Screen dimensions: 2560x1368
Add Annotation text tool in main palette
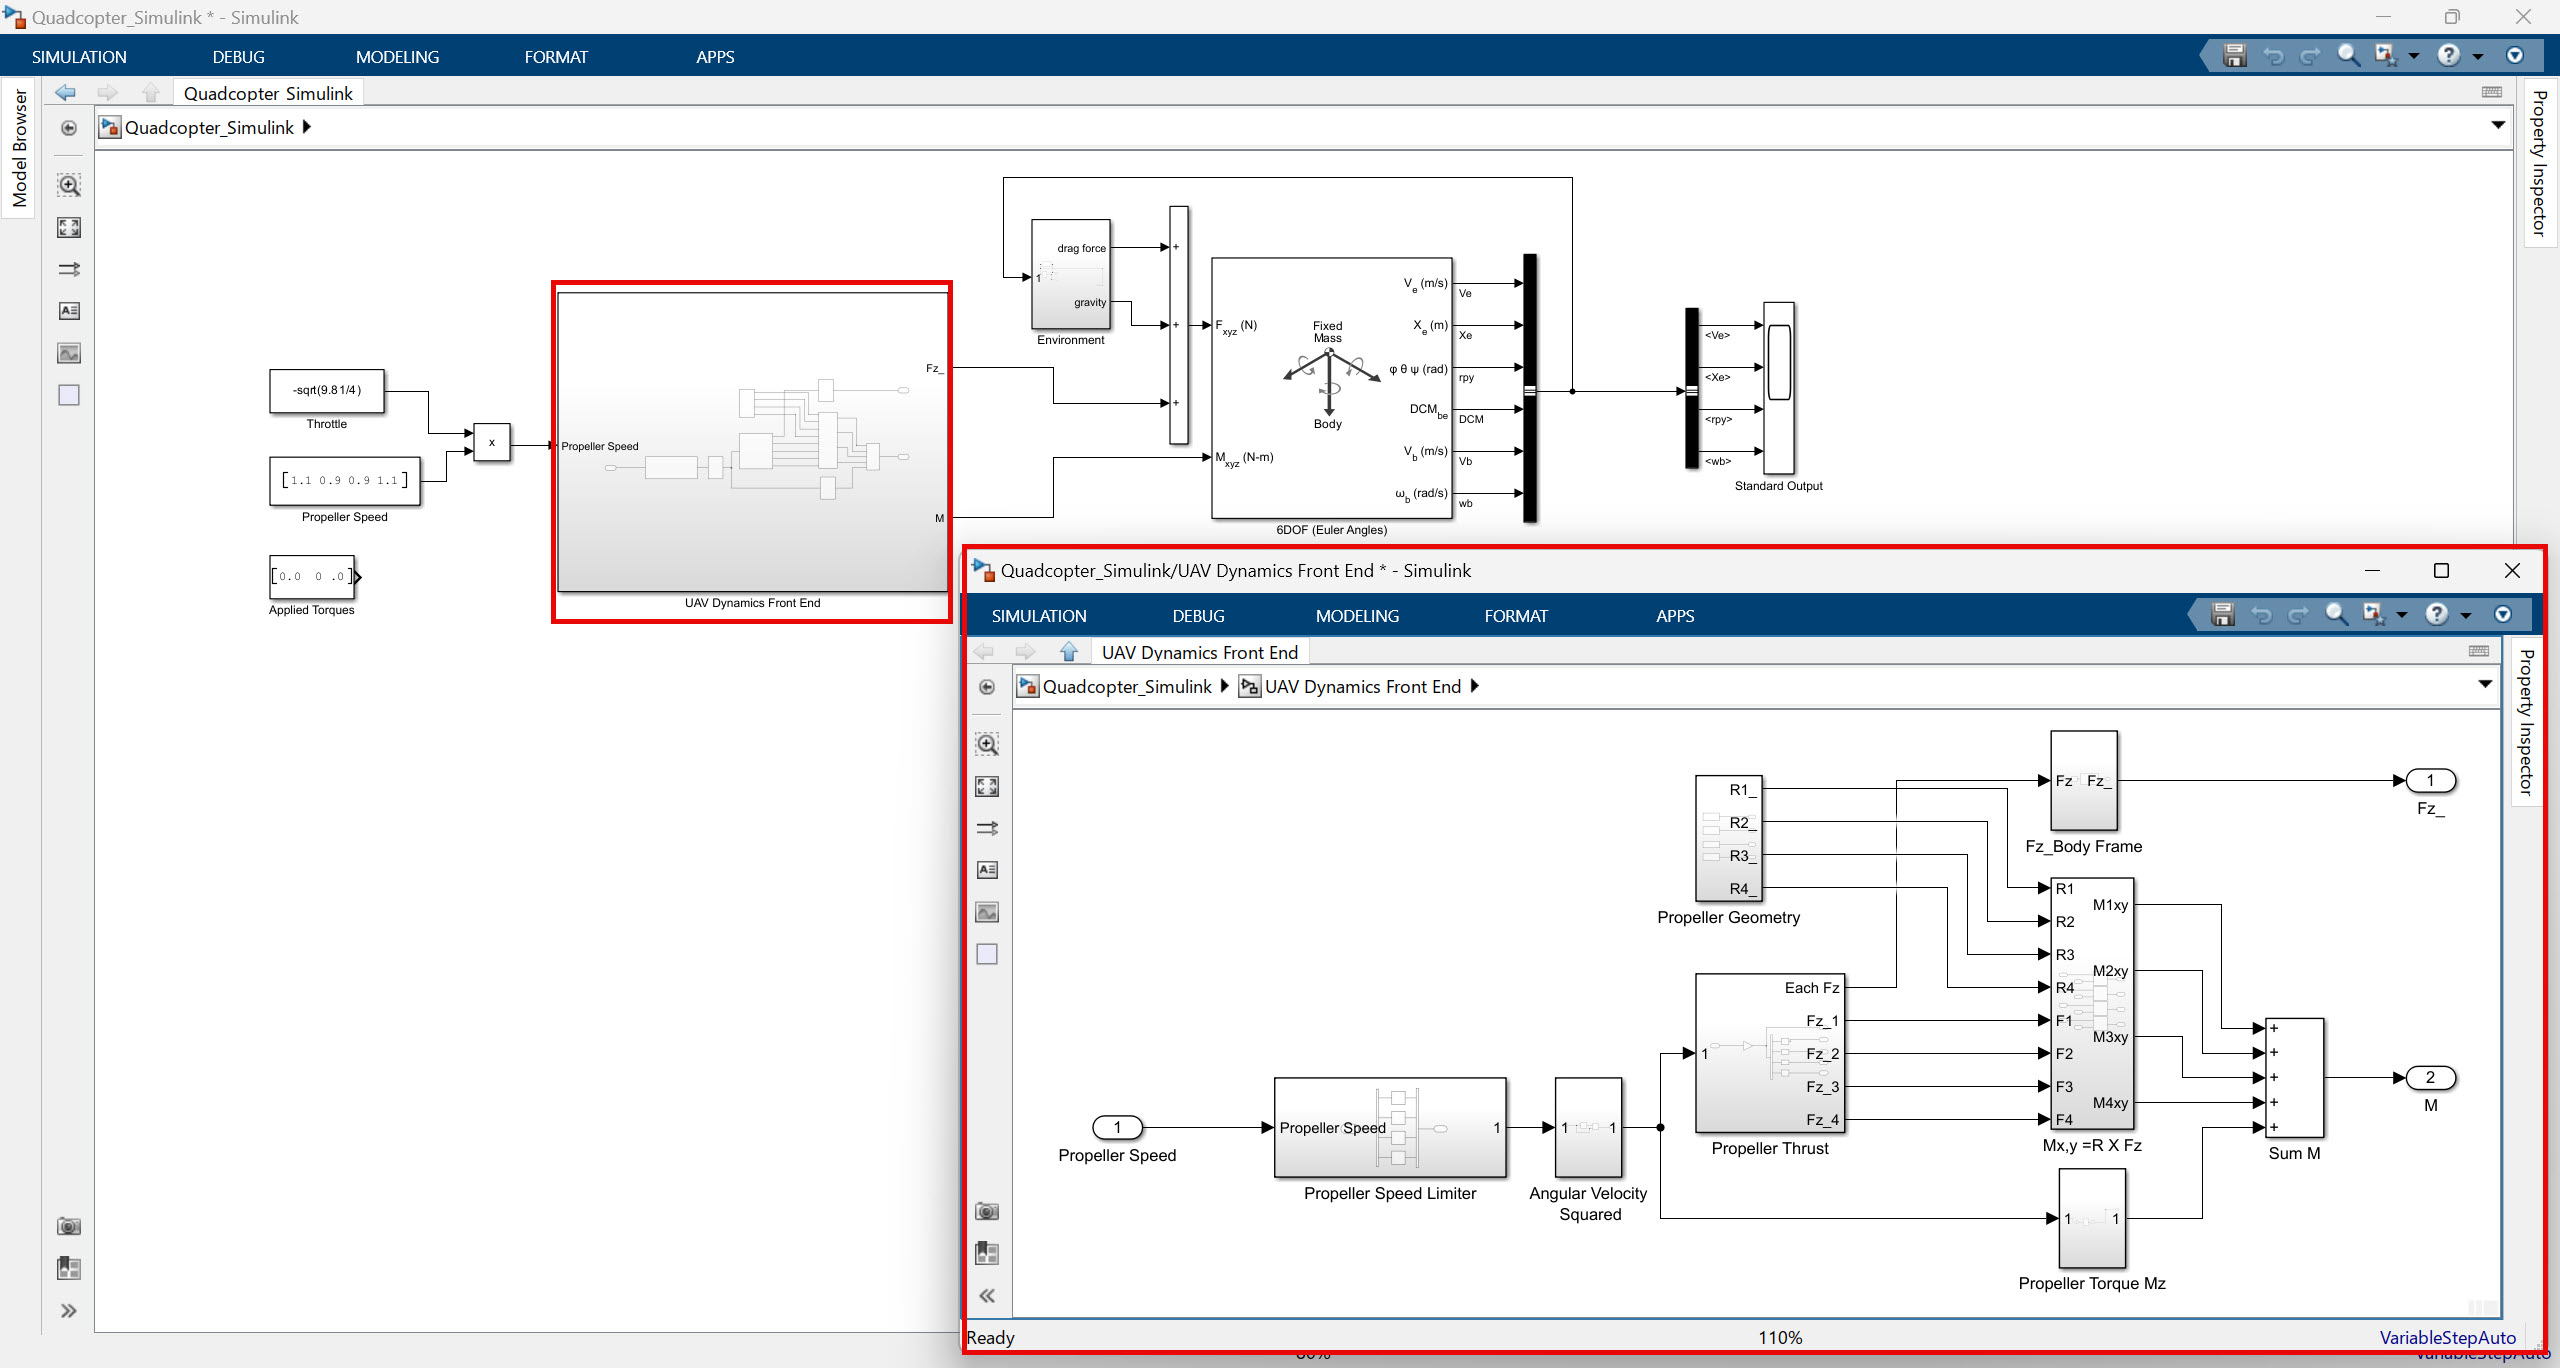(69, 311)
